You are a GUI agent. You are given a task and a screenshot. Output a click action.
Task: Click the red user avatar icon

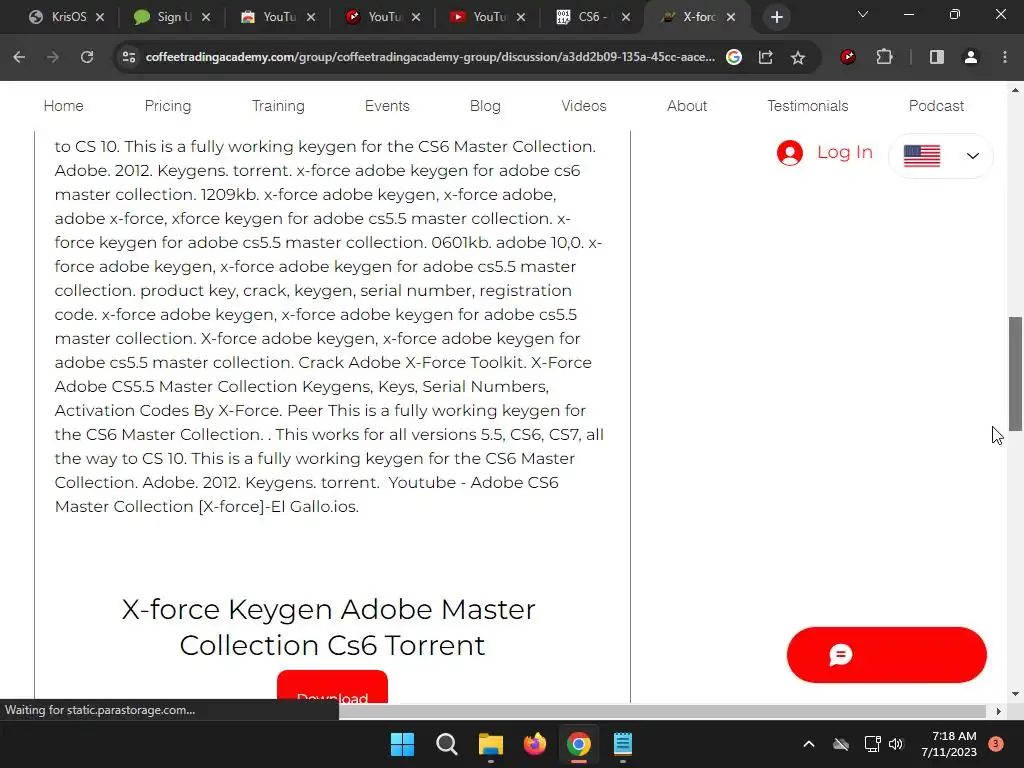coord(790,153)
